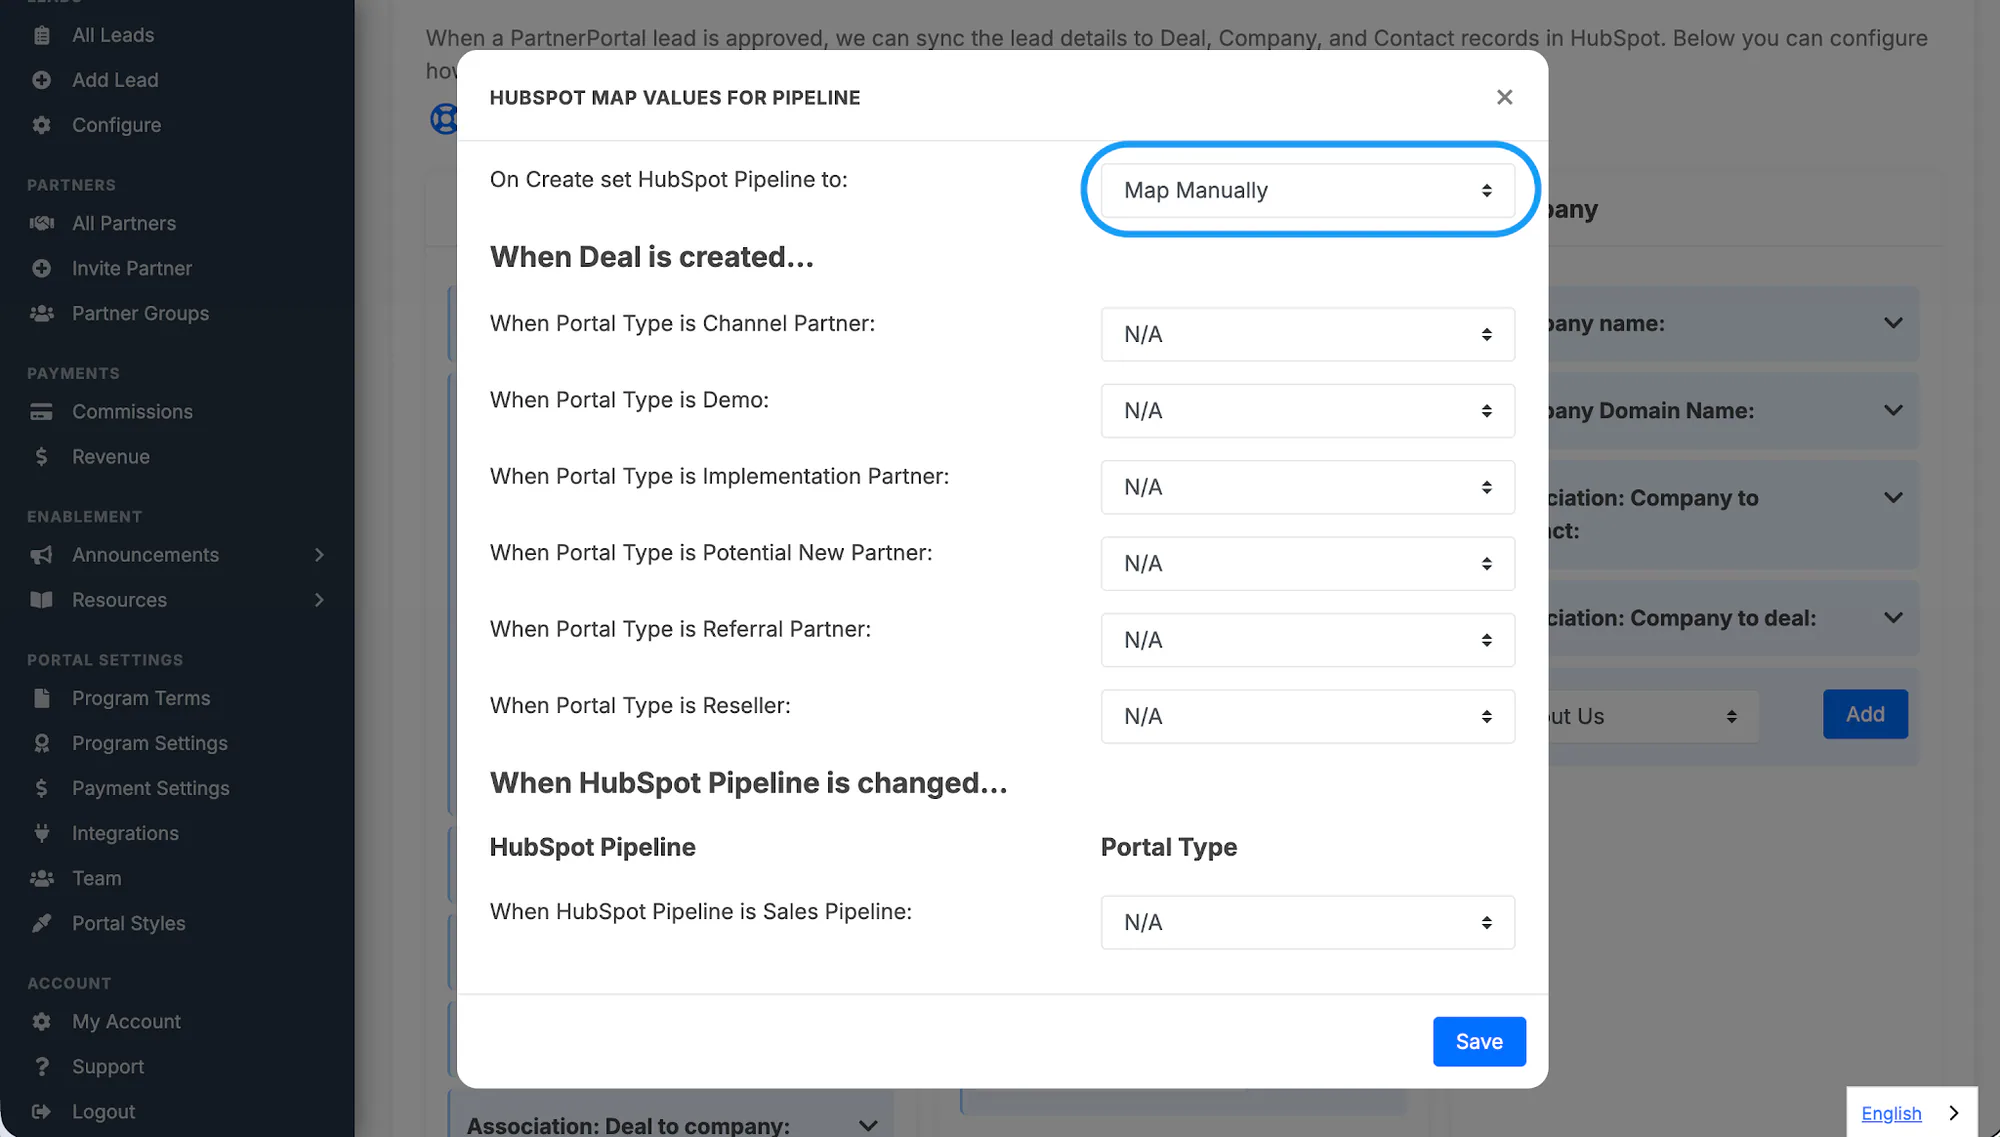The height and width of the screenshot is (1137, 2000).
Task: Expand the Resources submenu chevron
Action: tap(319, 600)
